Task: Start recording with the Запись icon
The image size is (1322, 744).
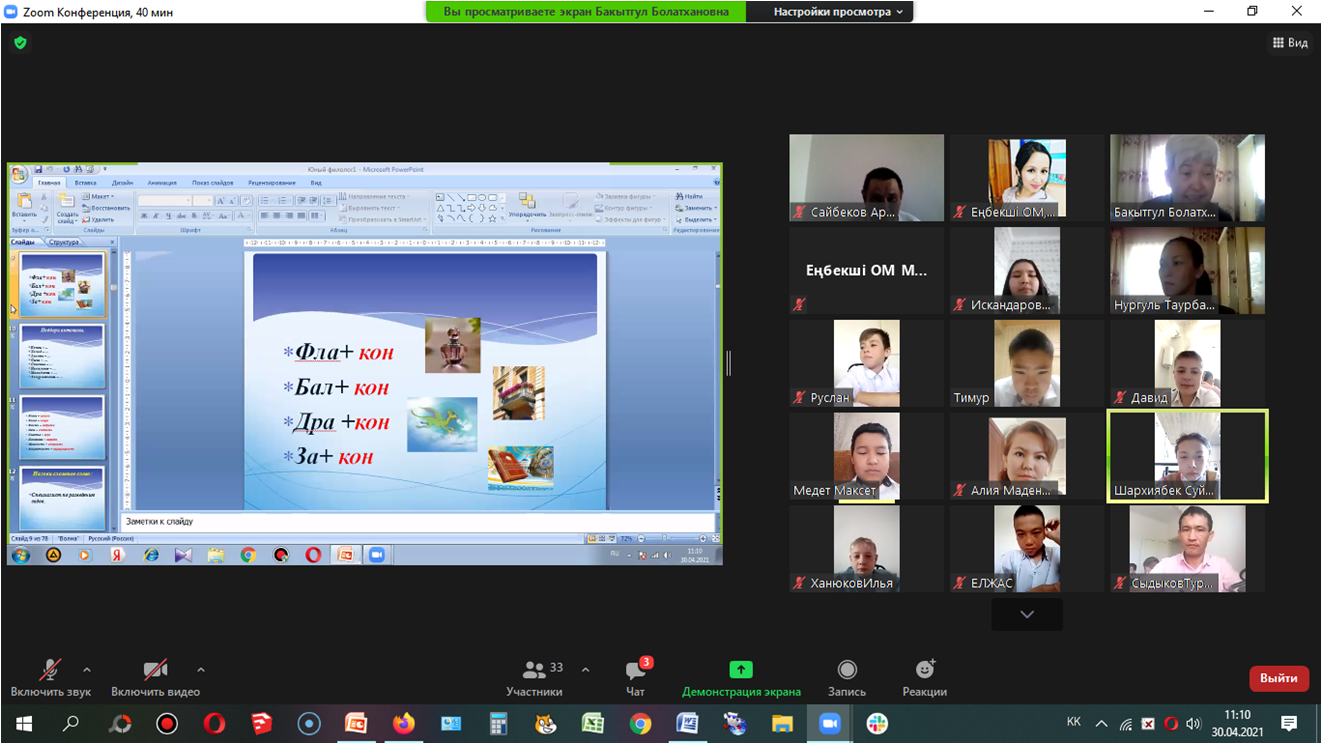Action: click(847, 670)
